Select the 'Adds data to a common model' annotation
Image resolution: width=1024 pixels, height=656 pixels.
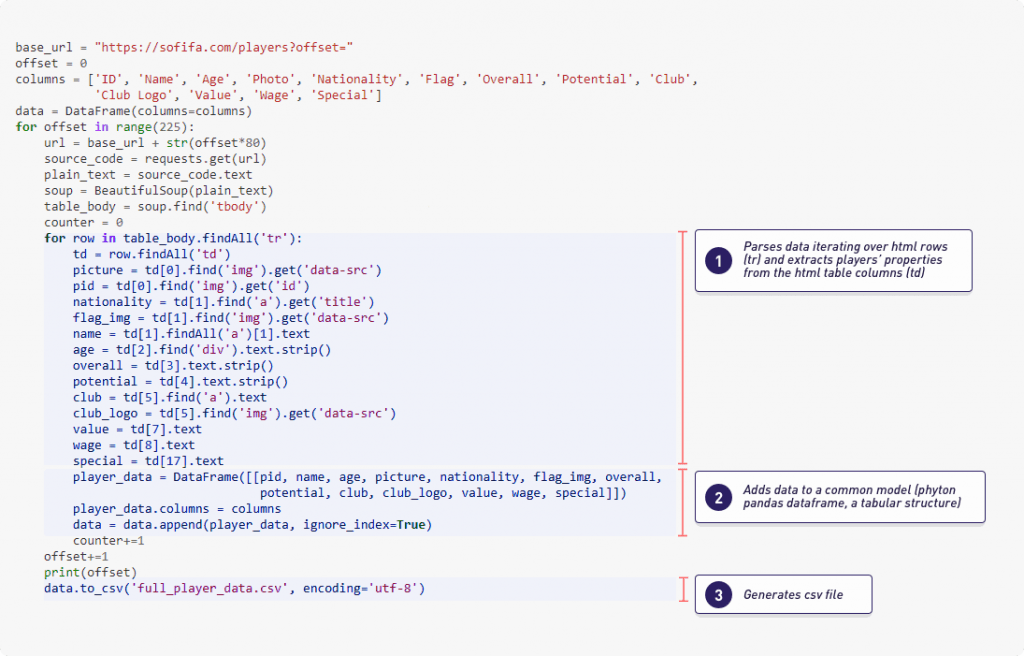pyautogui.click(x=852, y=497)
